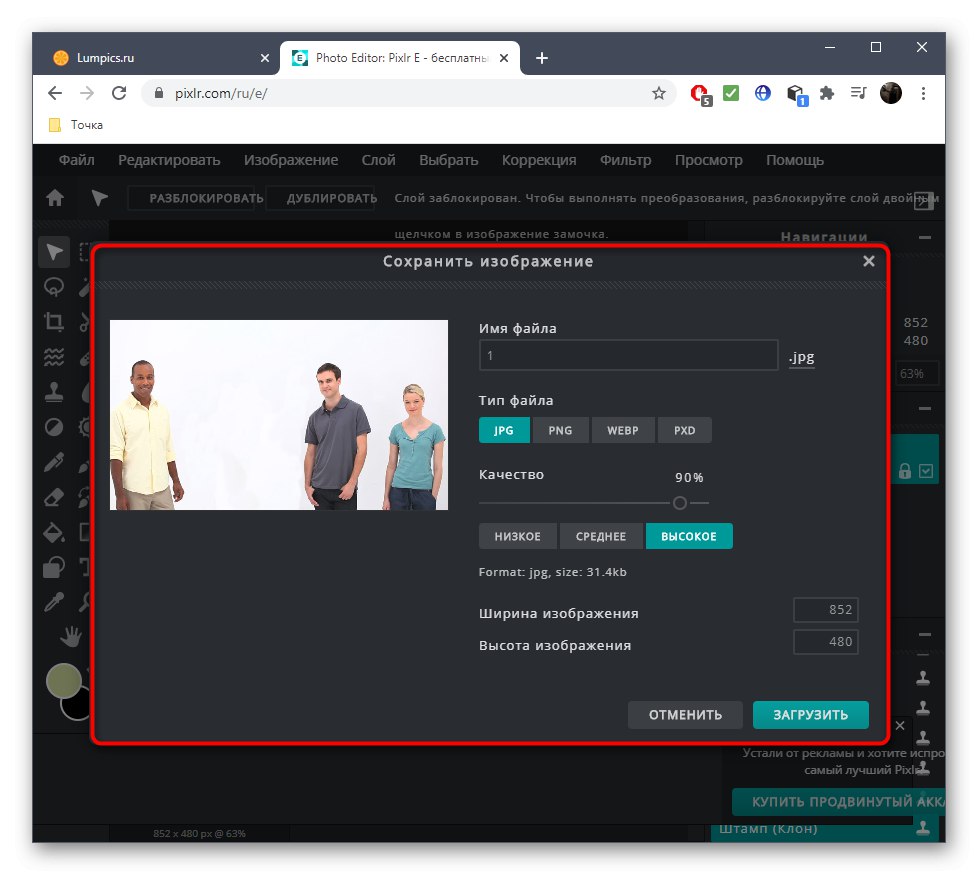978x875 pixels.
Task: Select the Paint Bucket fill tool
Action: [54, 533]
